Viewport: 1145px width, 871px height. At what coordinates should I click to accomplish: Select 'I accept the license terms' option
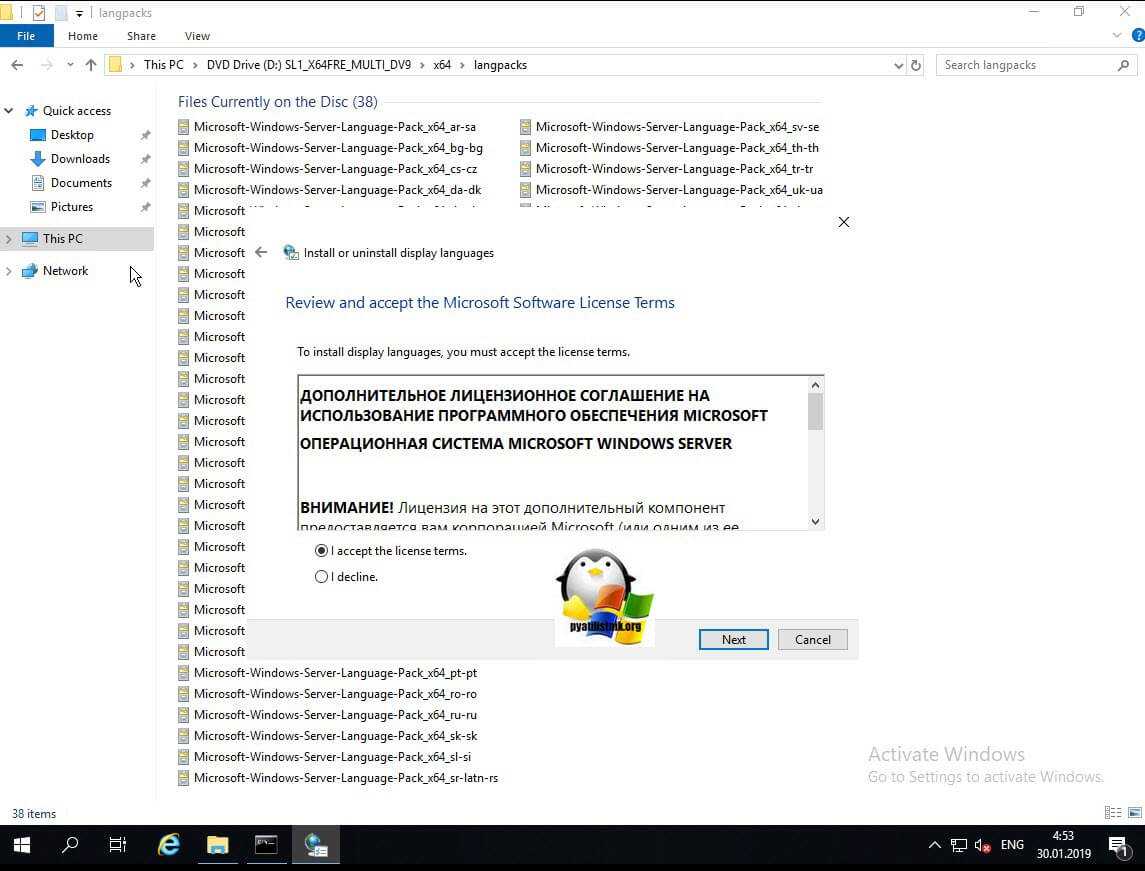(321, 551)
